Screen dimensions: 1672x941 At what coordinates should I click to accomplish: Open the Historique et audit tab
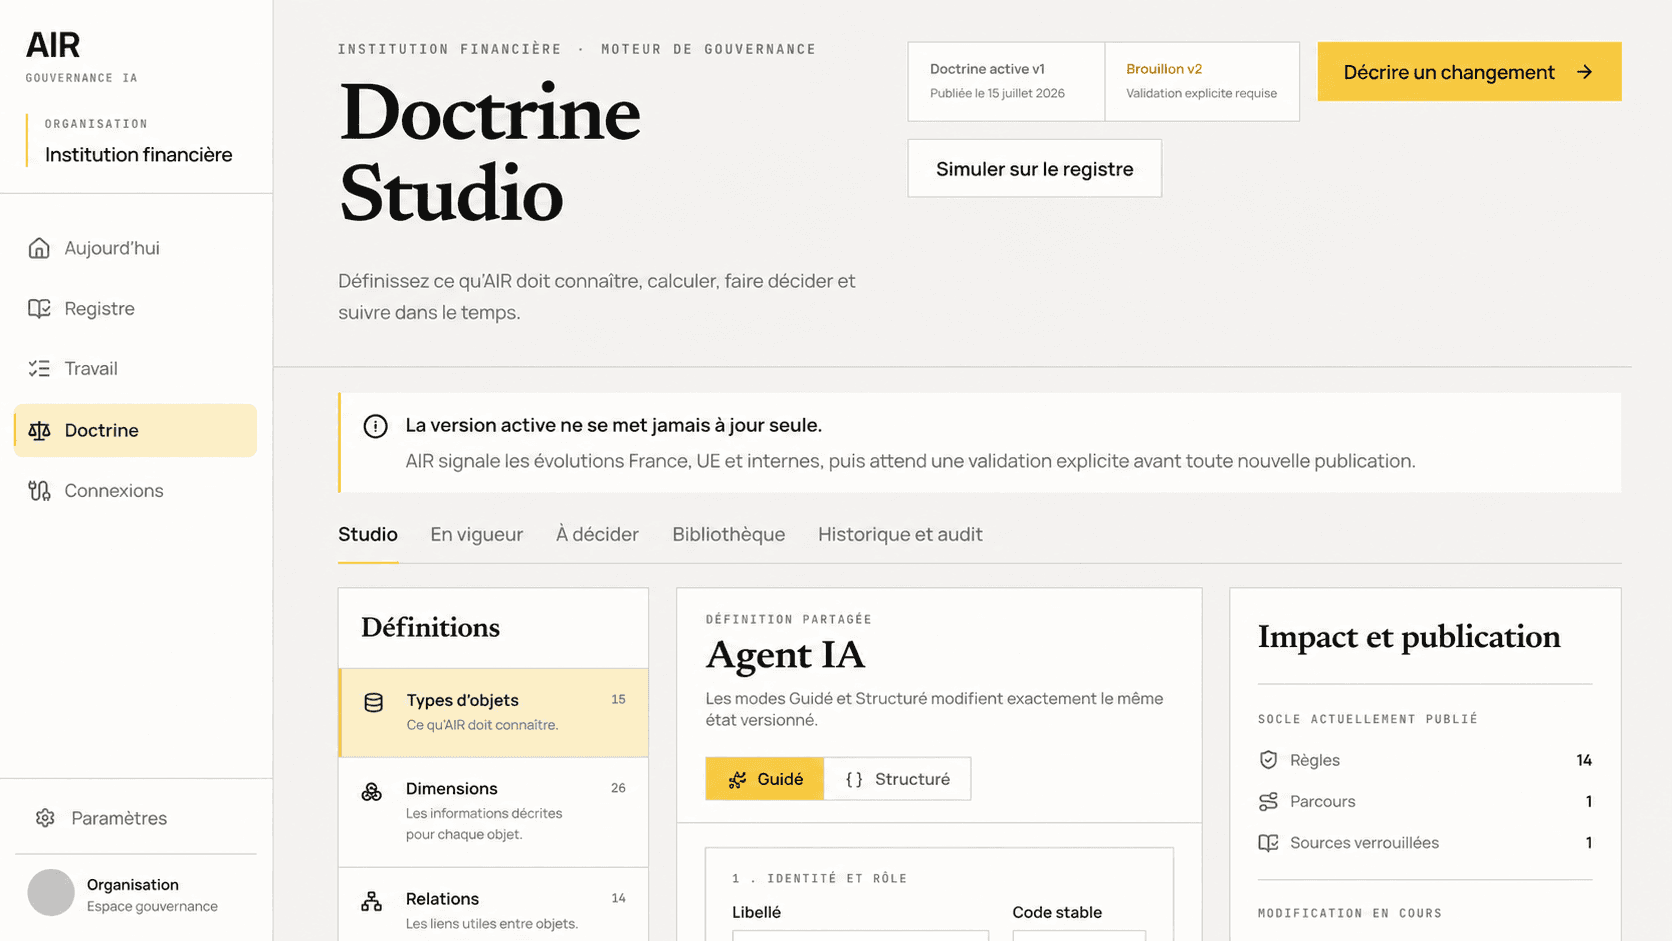coord(900,535)
